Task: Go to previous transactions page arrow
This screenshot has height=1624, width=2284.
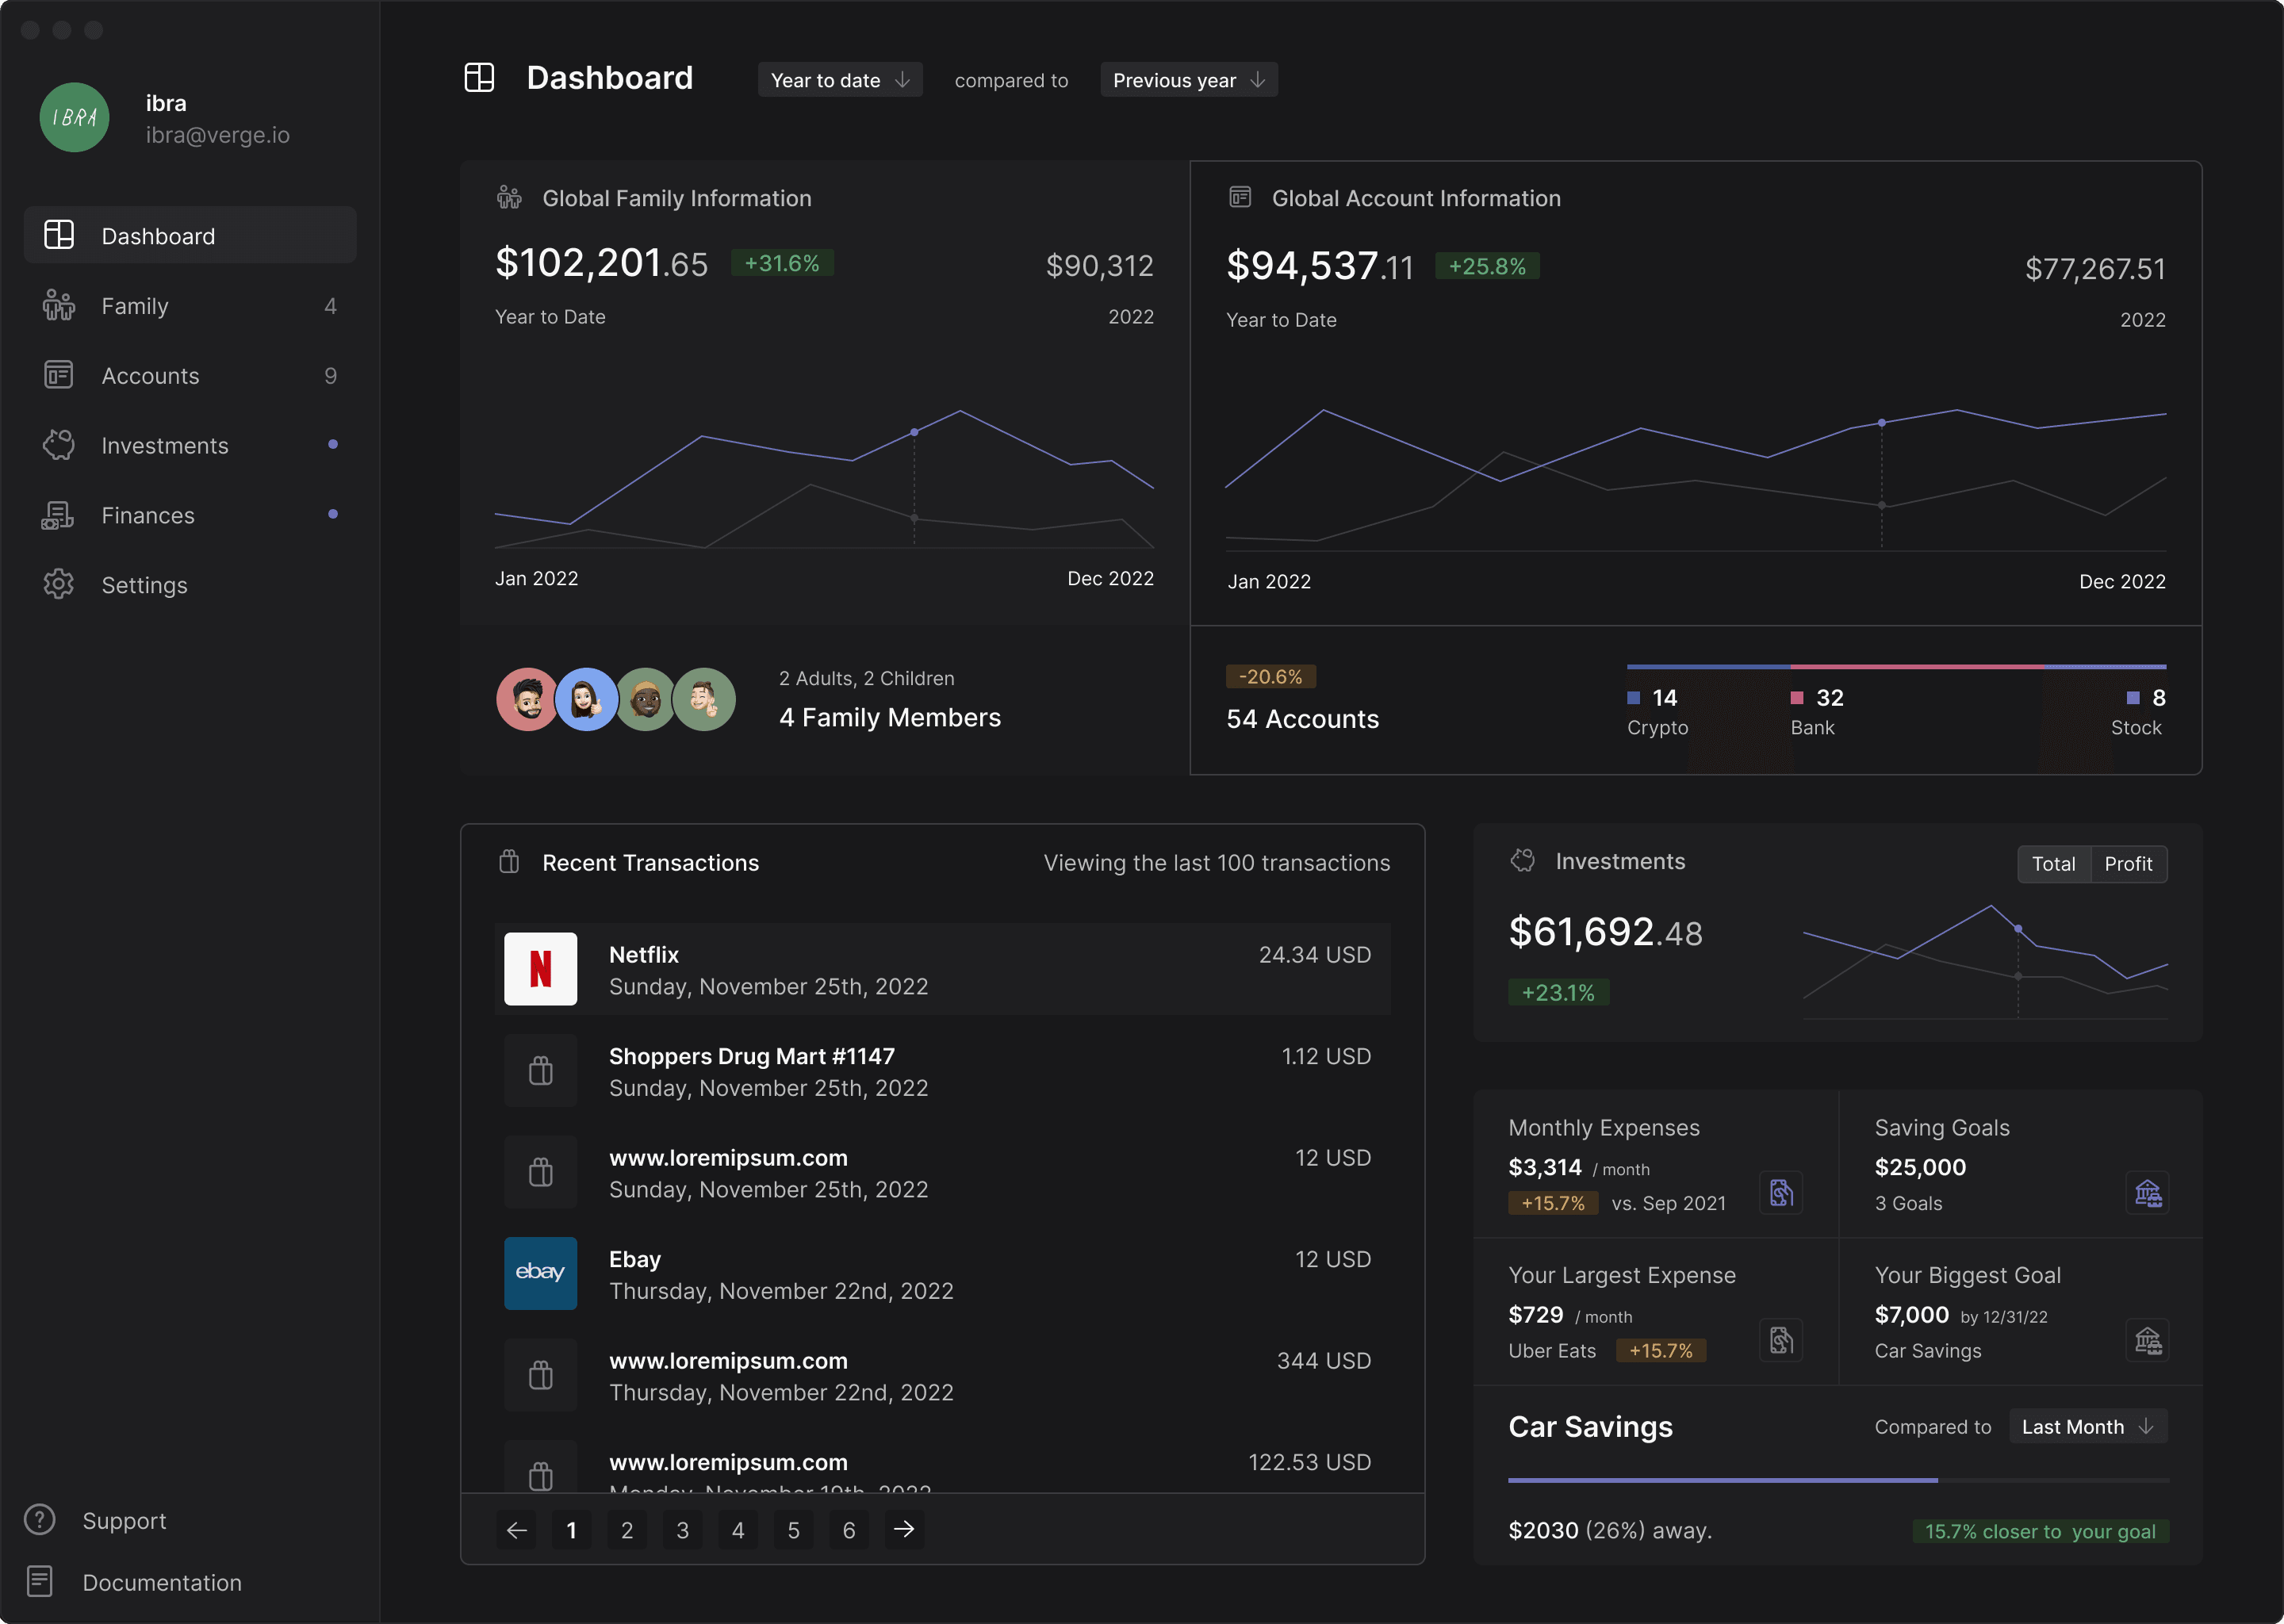Action: coord(516,1530)
